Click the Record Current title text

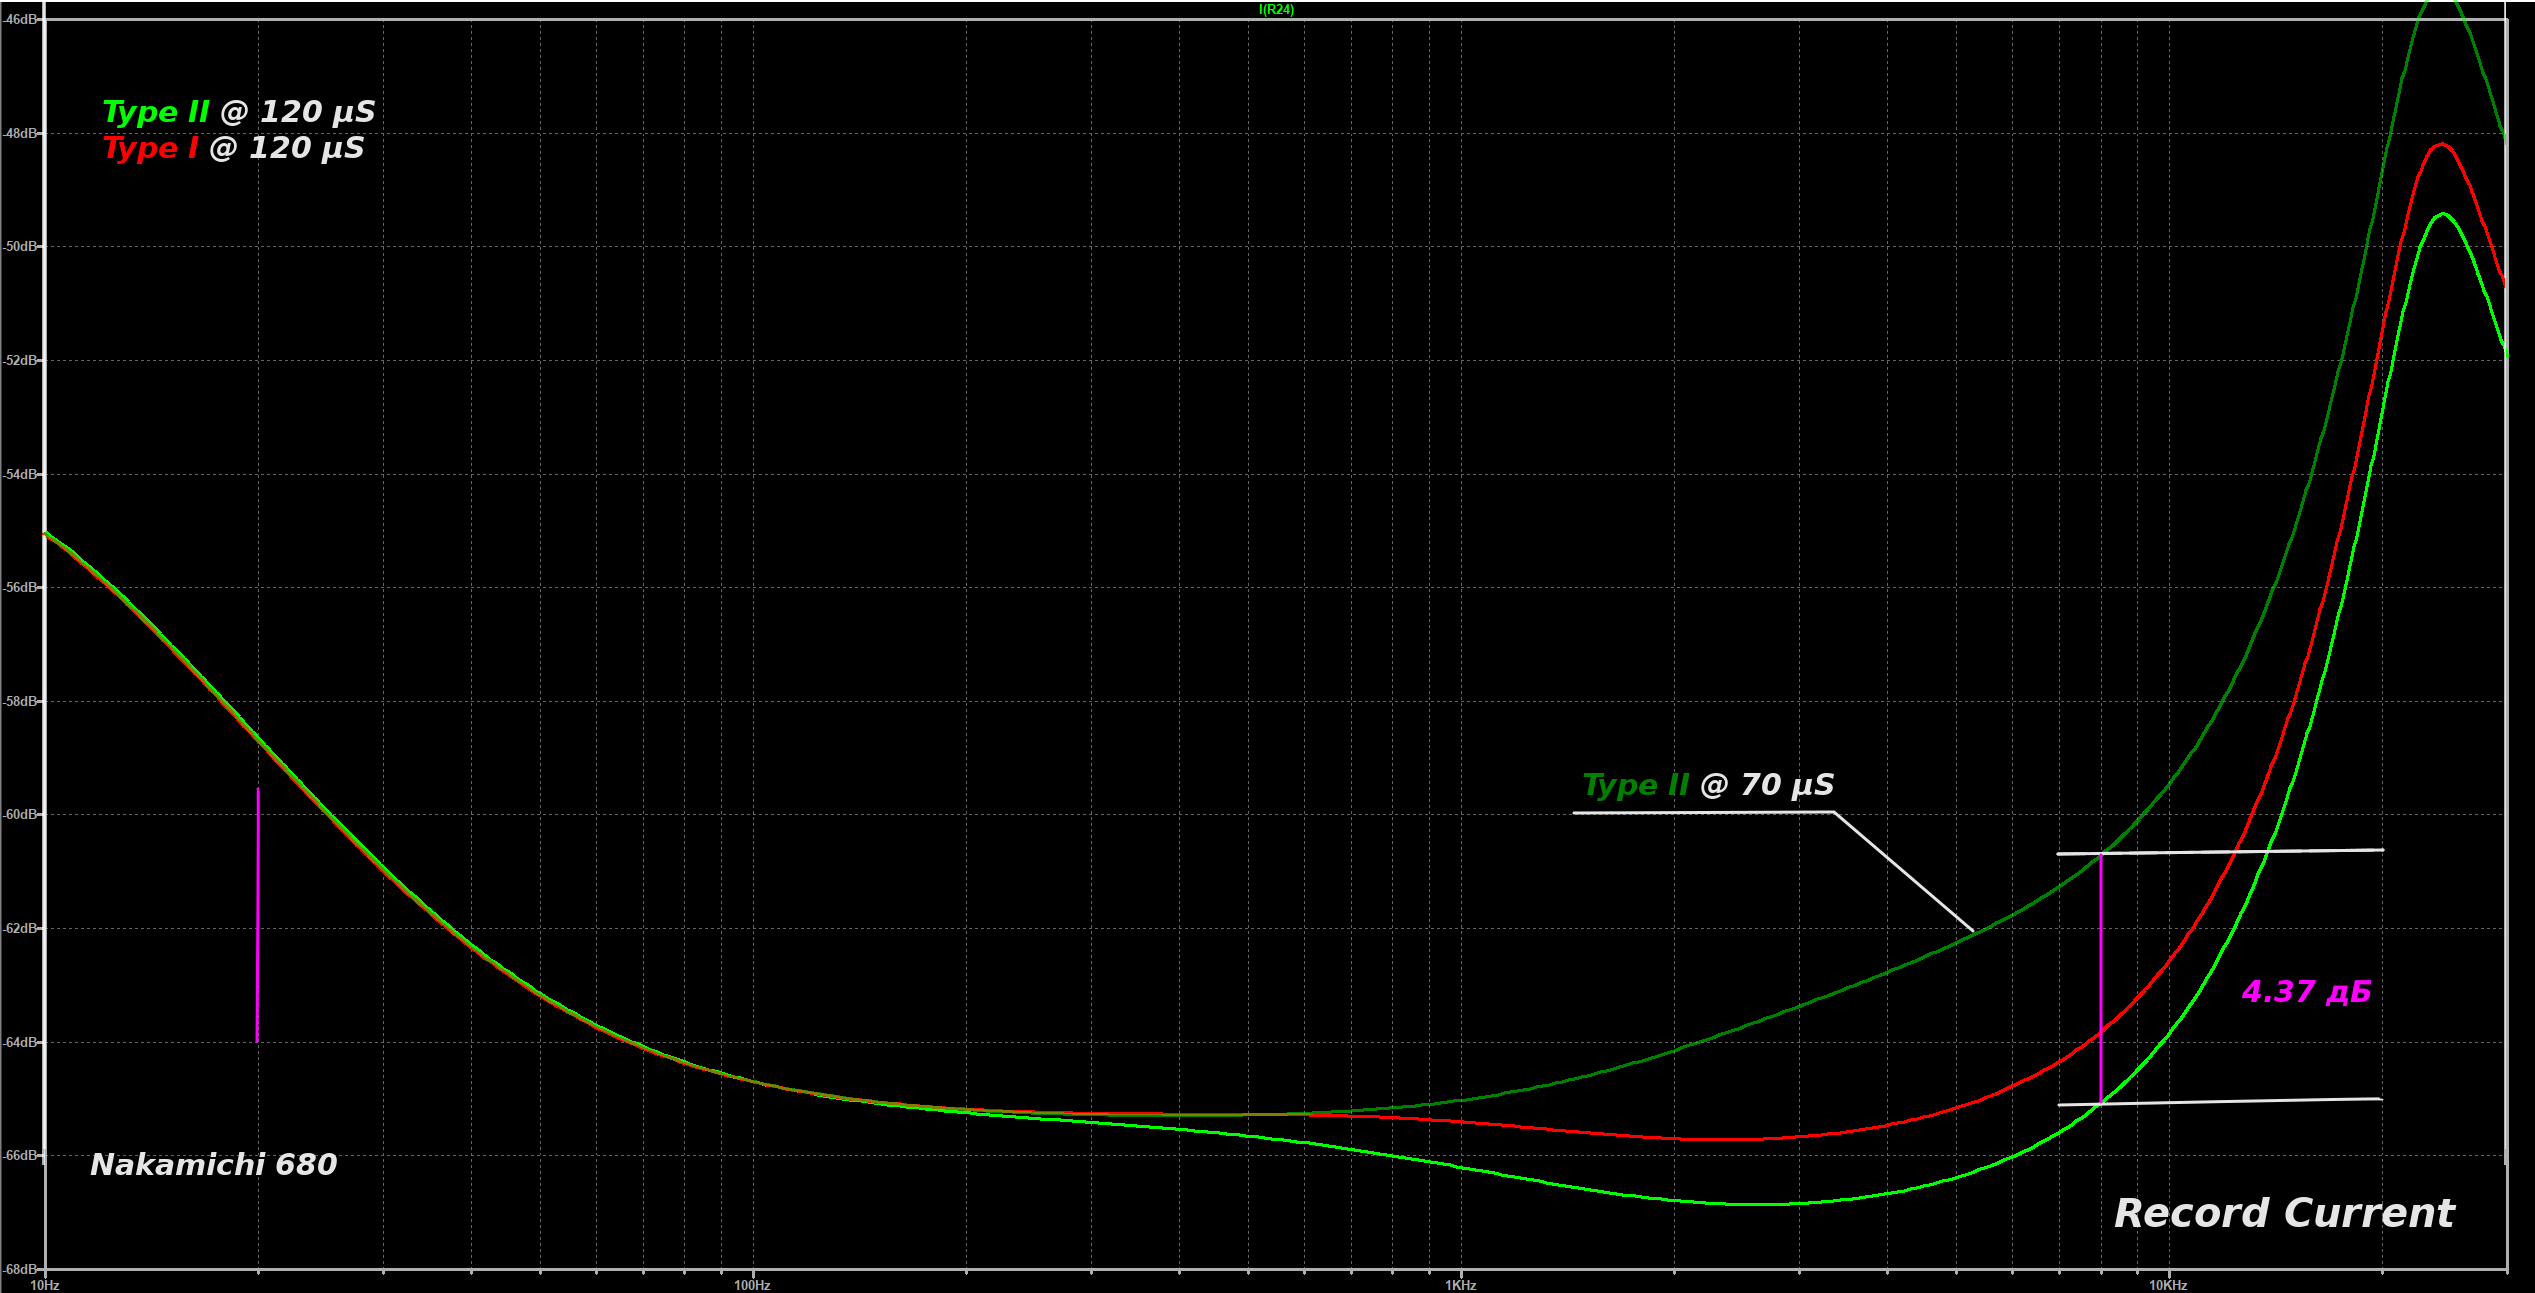point(2284,1213)
